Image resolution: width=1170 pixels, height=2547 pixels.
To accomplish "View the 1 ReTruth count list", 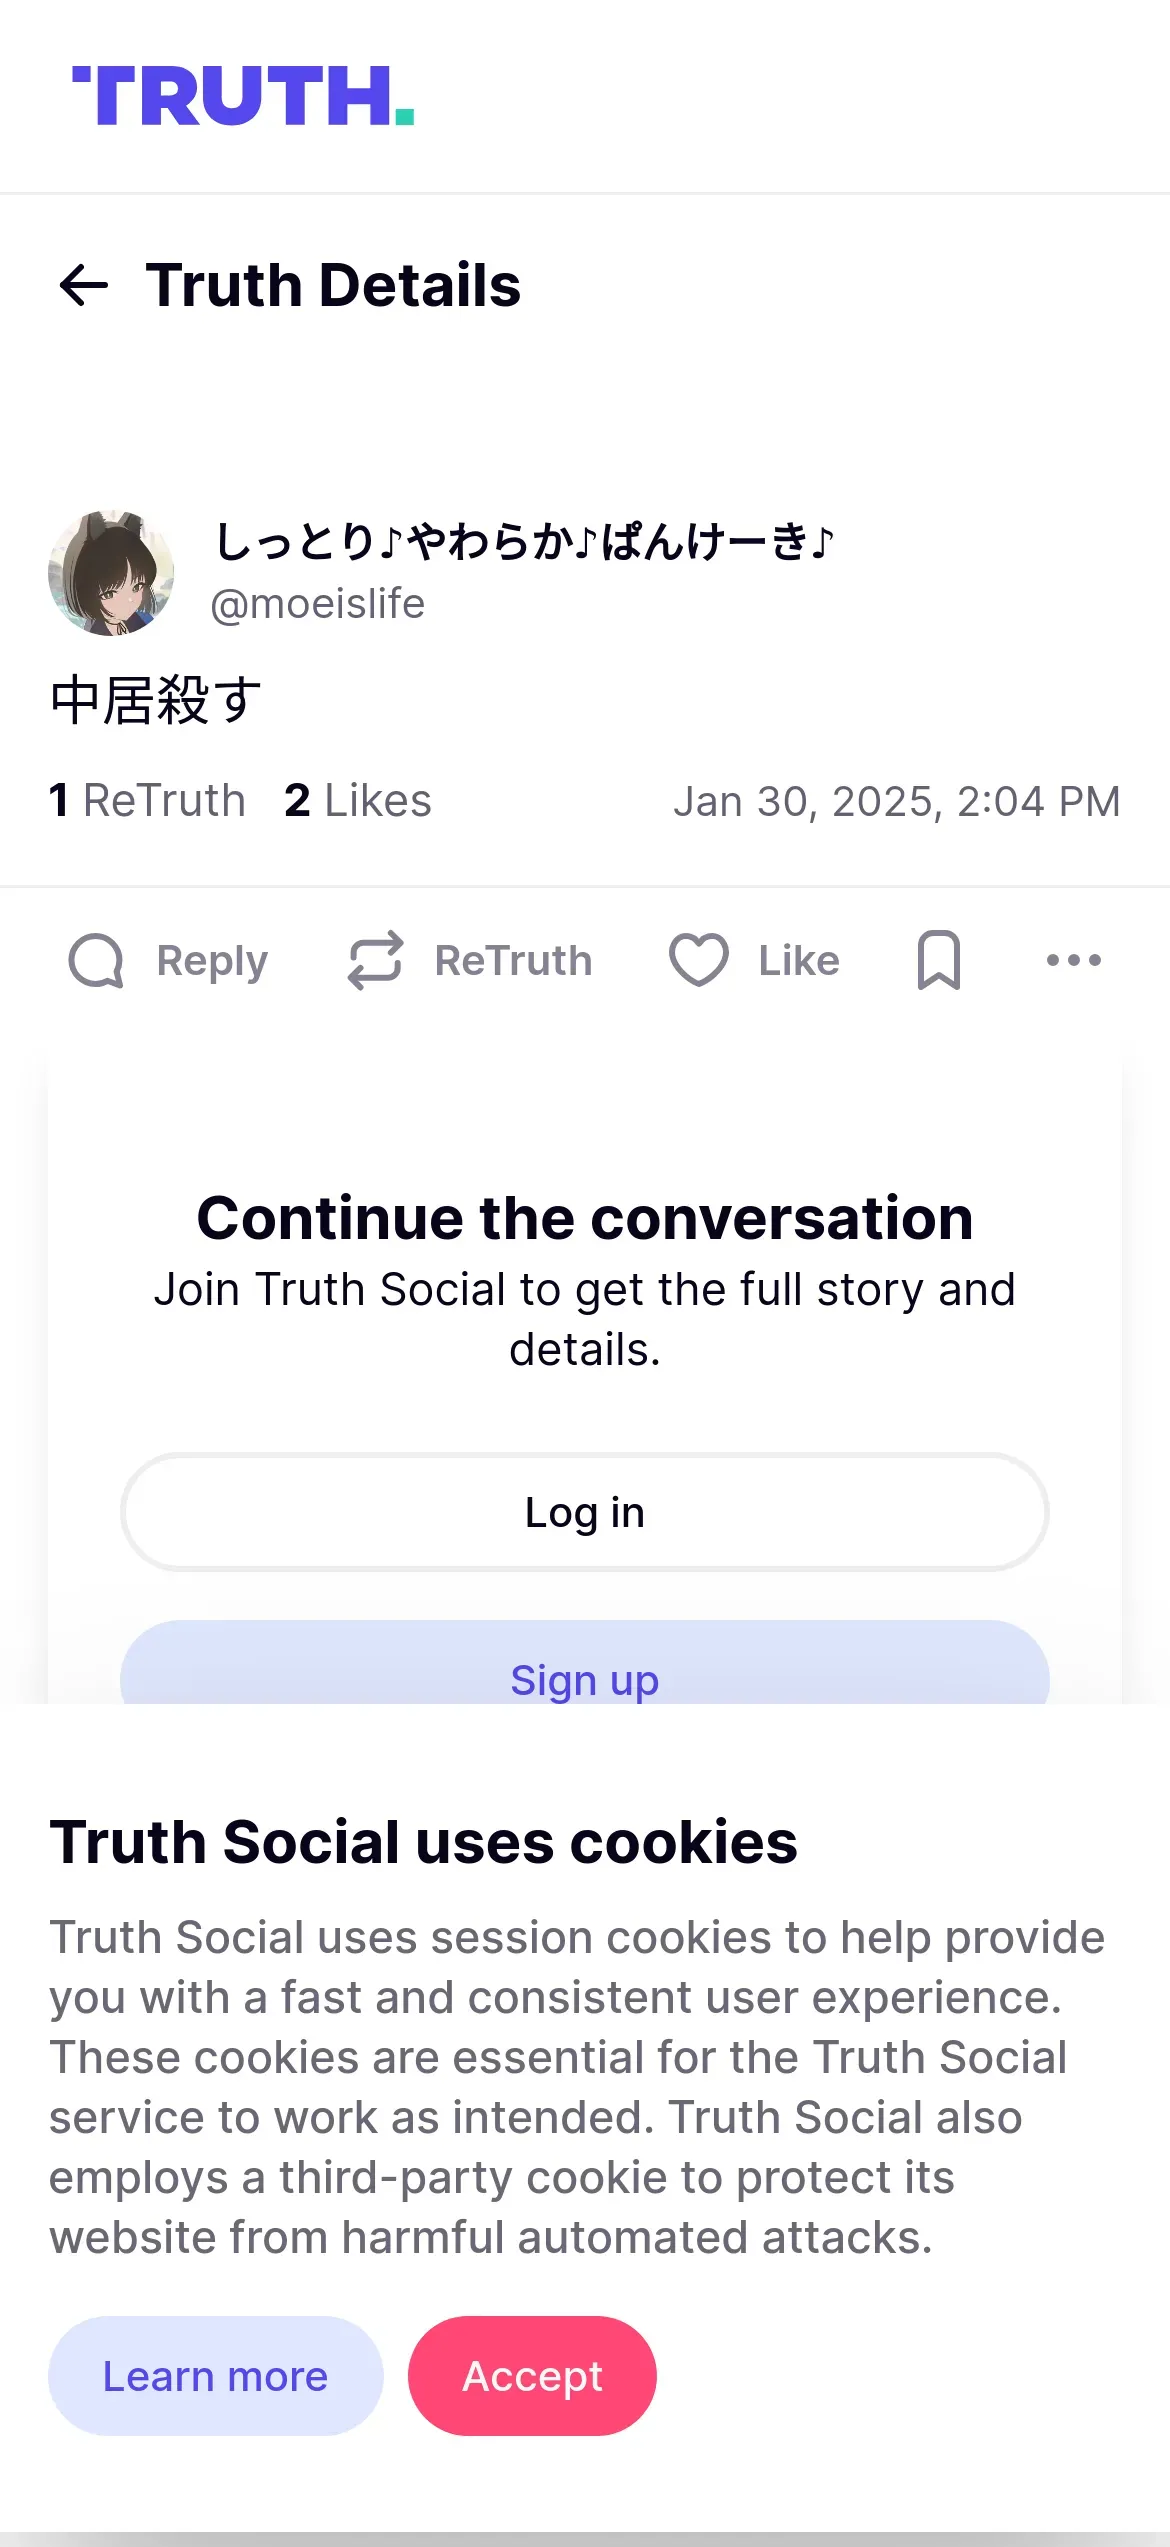I will pos(147,801).
